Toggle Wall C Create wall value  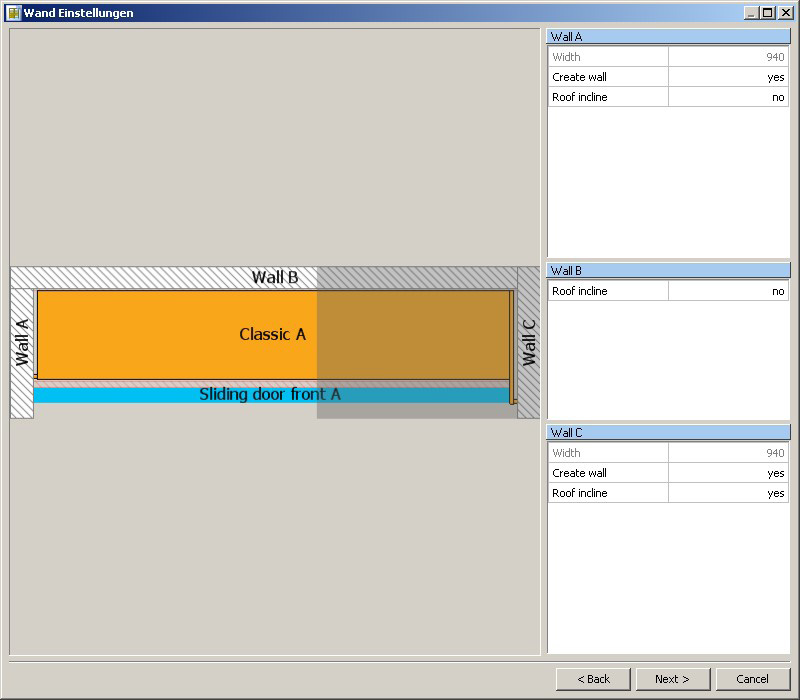click(728, 473)
